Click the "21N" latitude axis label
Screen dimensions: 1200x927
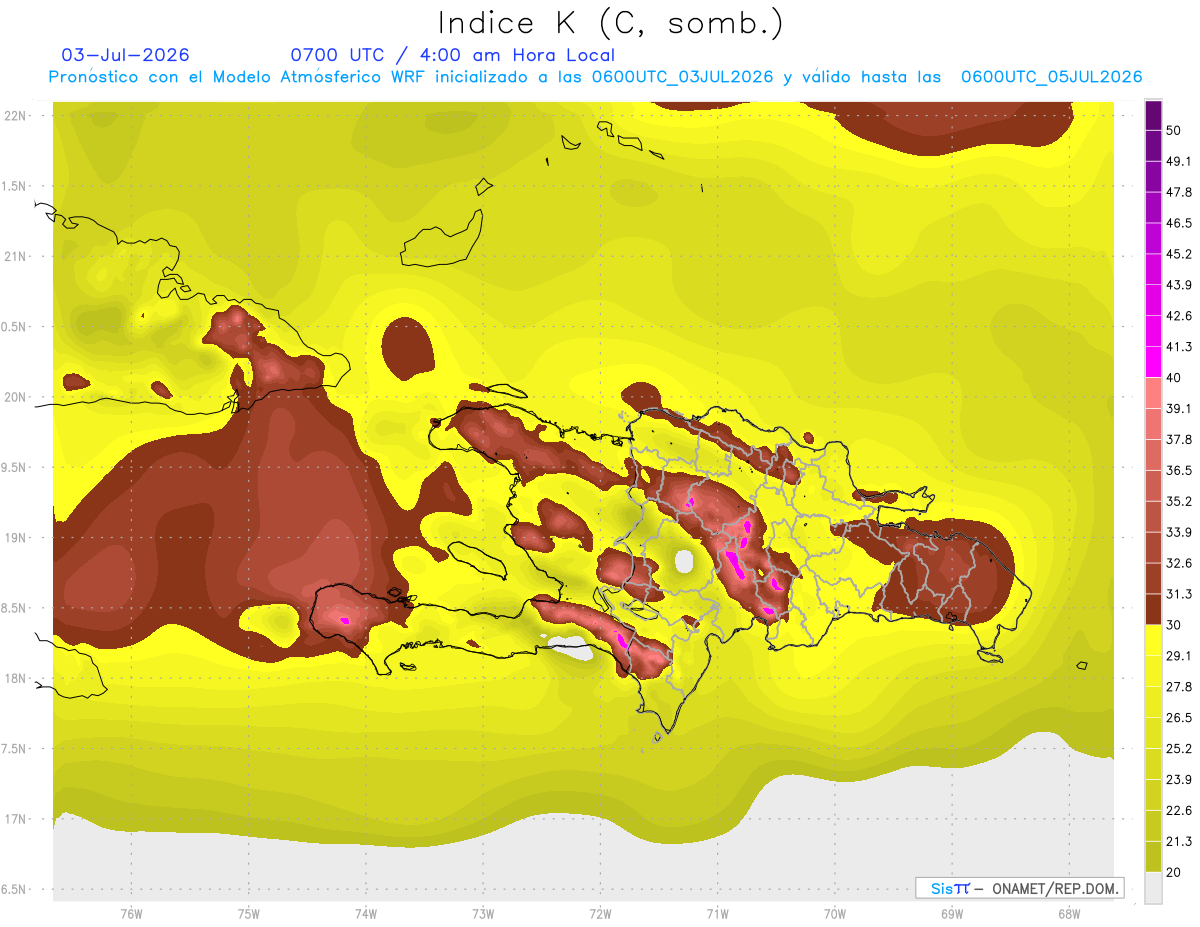coord(15,256)
